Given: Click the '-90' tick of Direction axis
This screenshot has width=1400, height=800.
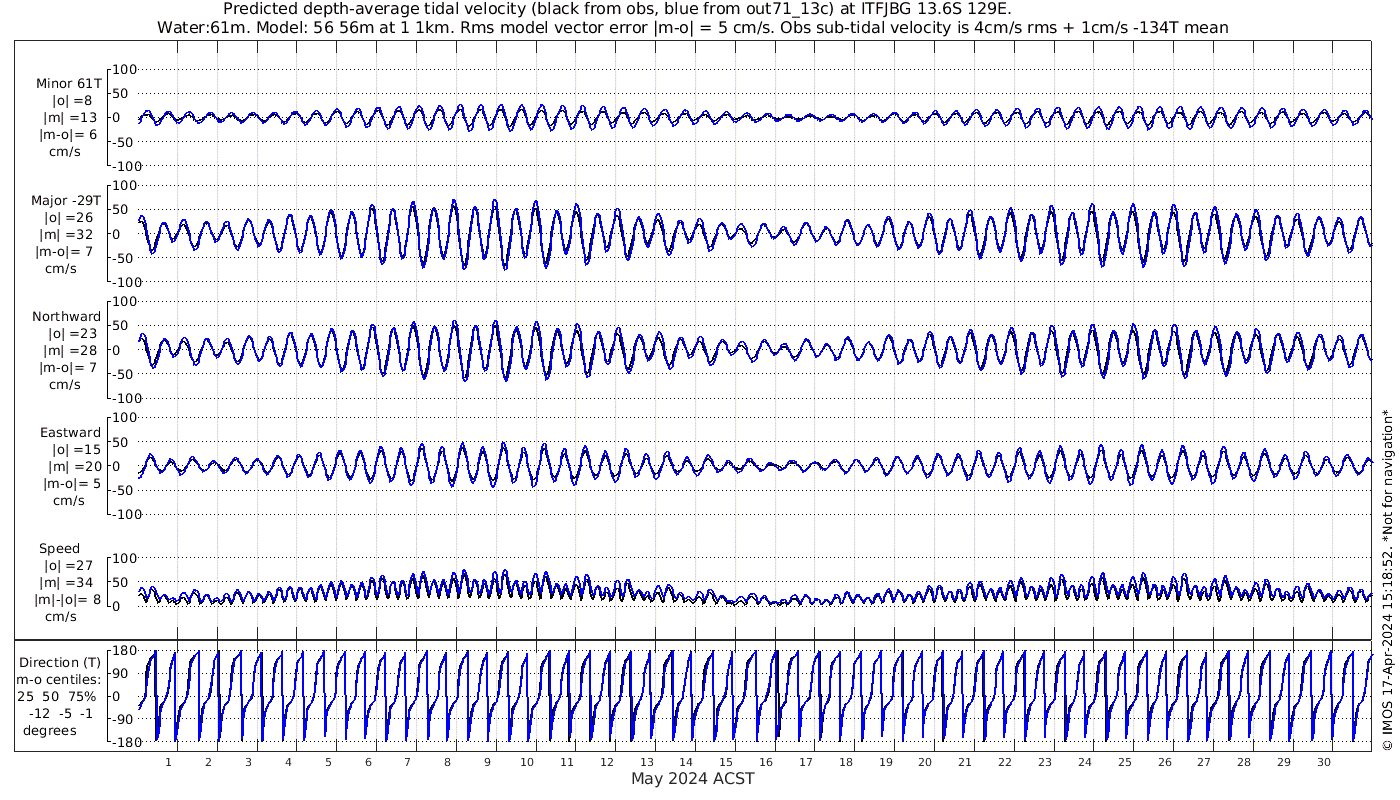Looking at the screenshot, I should (124, 719).
